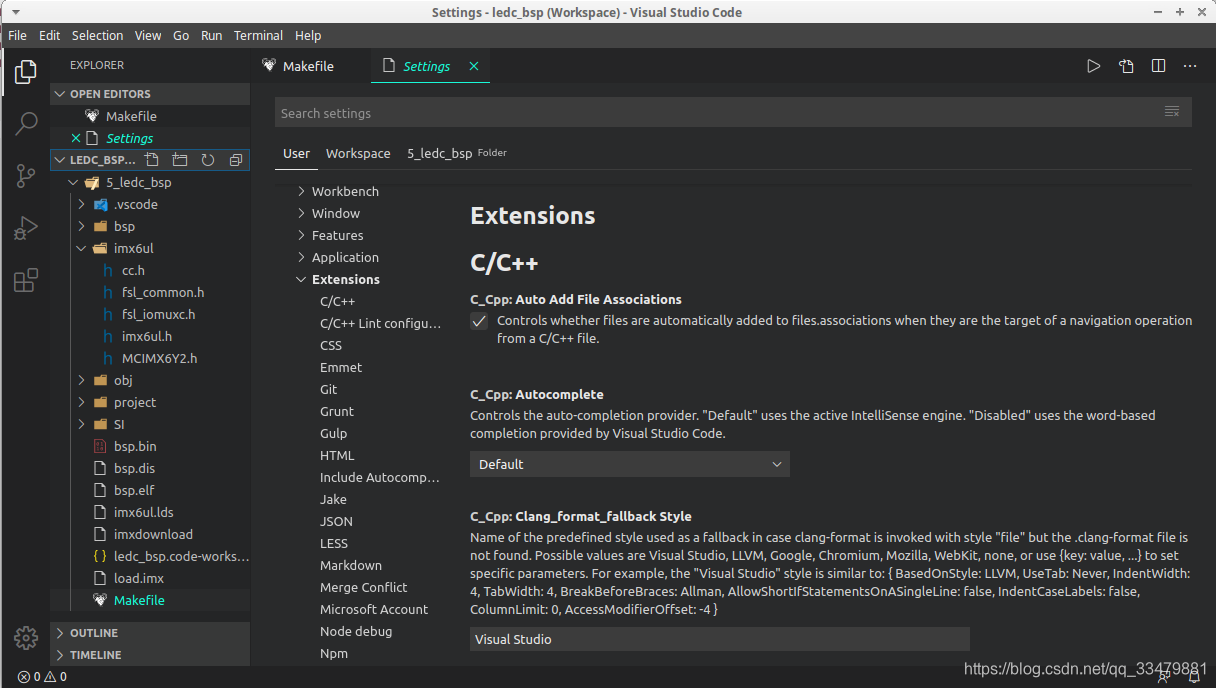Open the Autocomplete Default dropdown
The height and width of the screenshot is (688, 1216).
pos(630,464)
